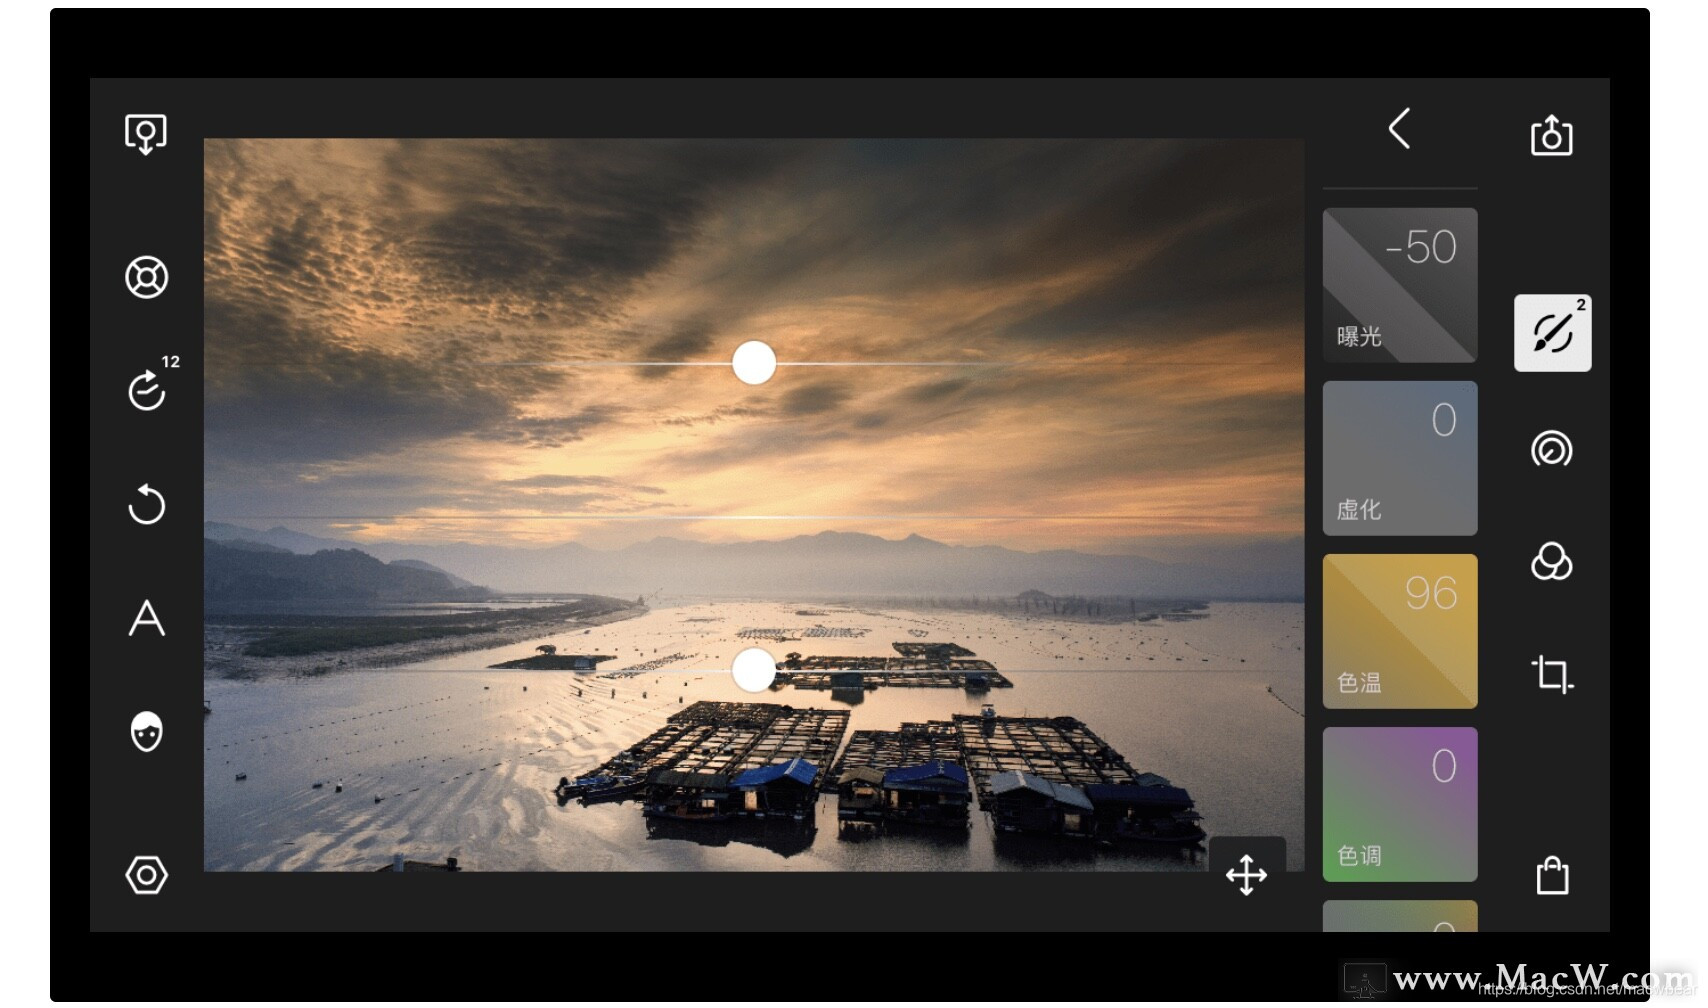Open the face portrait retouch tool
Screen dimensions: 1708x1008
(146, 732)
